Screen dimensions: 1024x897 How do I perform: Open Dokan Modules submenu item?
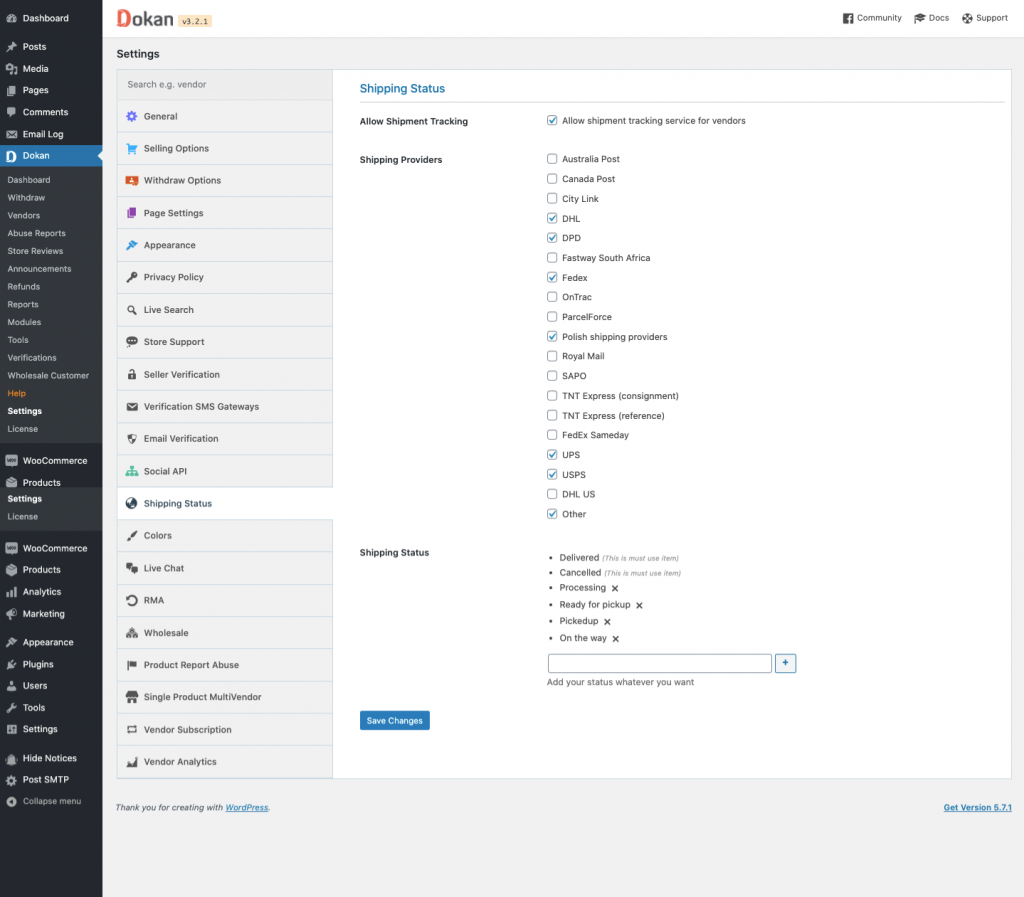click(x=24, y=322)
